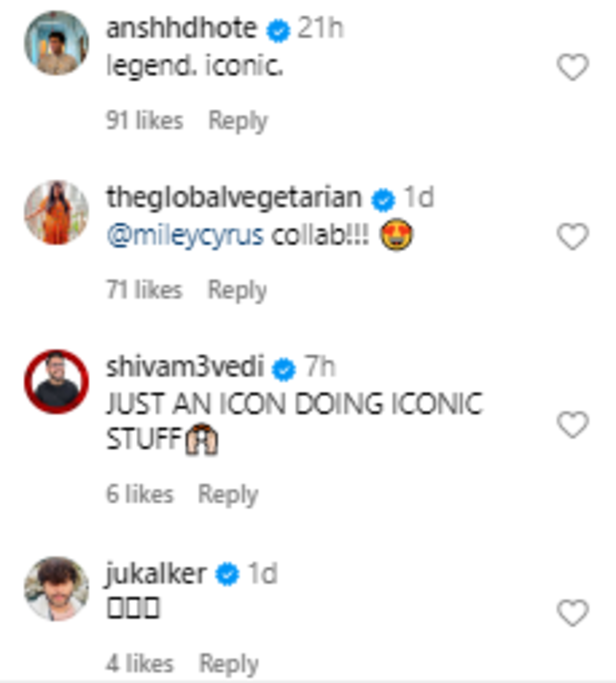Like jukalker's comment with heart icon

(x=572, y=612)
